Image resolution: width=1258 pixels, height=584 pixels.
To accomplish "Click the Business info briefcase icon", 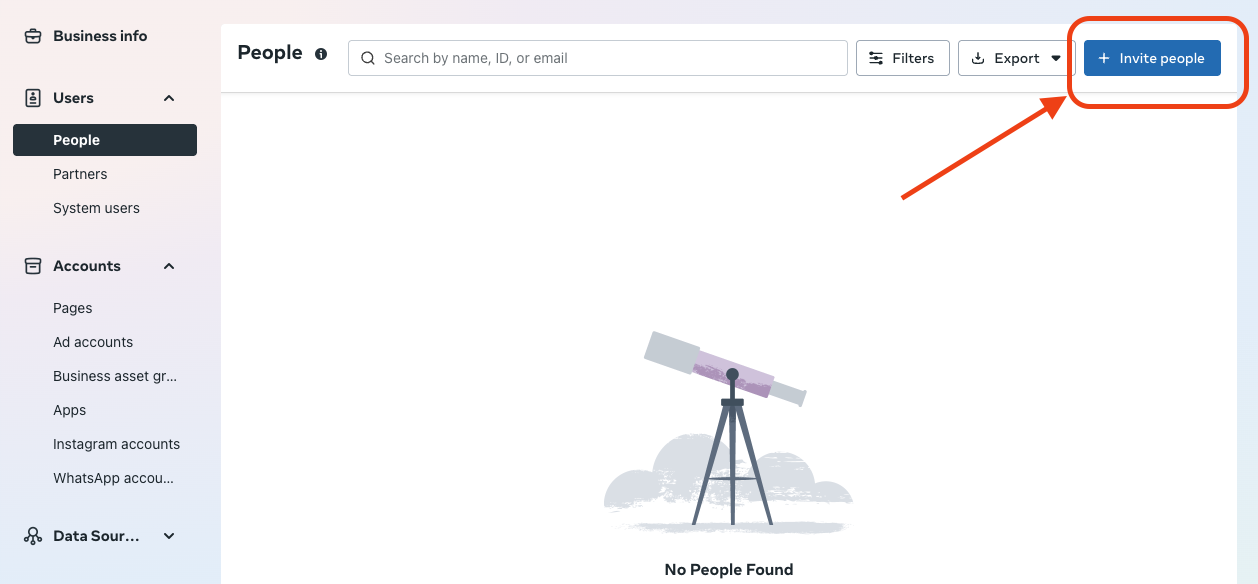I will coord(33,36).
